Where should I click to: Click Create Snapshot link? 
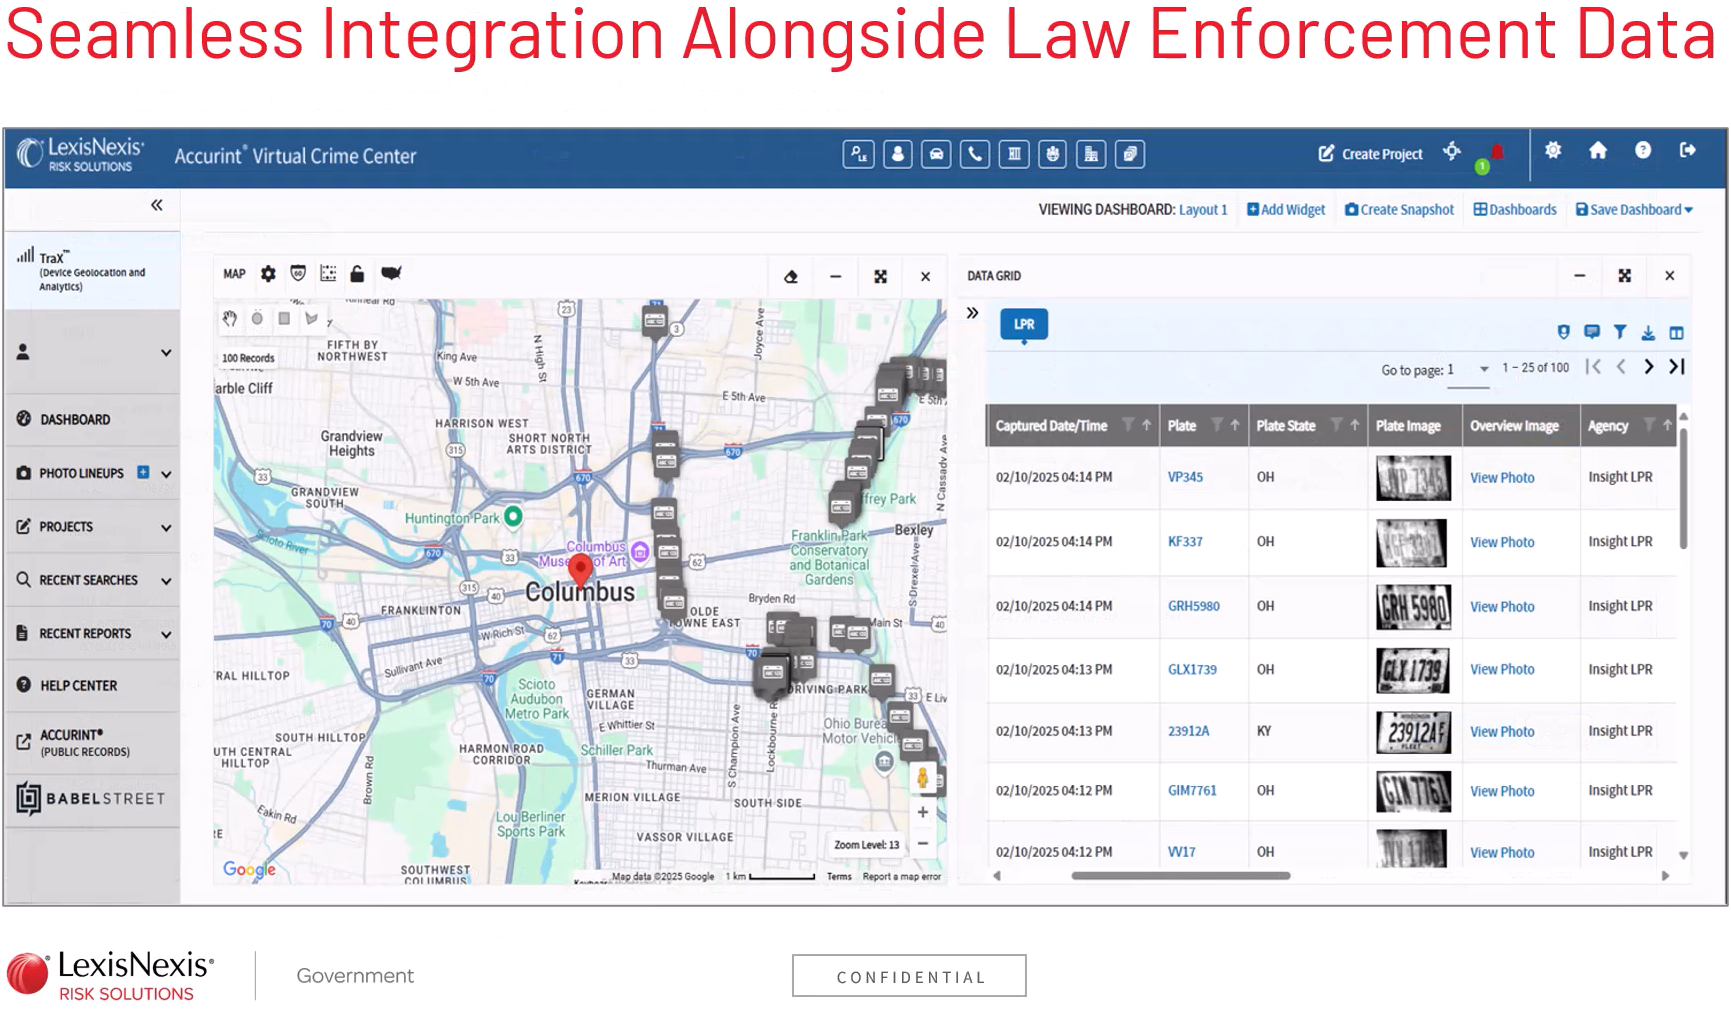[x=1400, y=210]
